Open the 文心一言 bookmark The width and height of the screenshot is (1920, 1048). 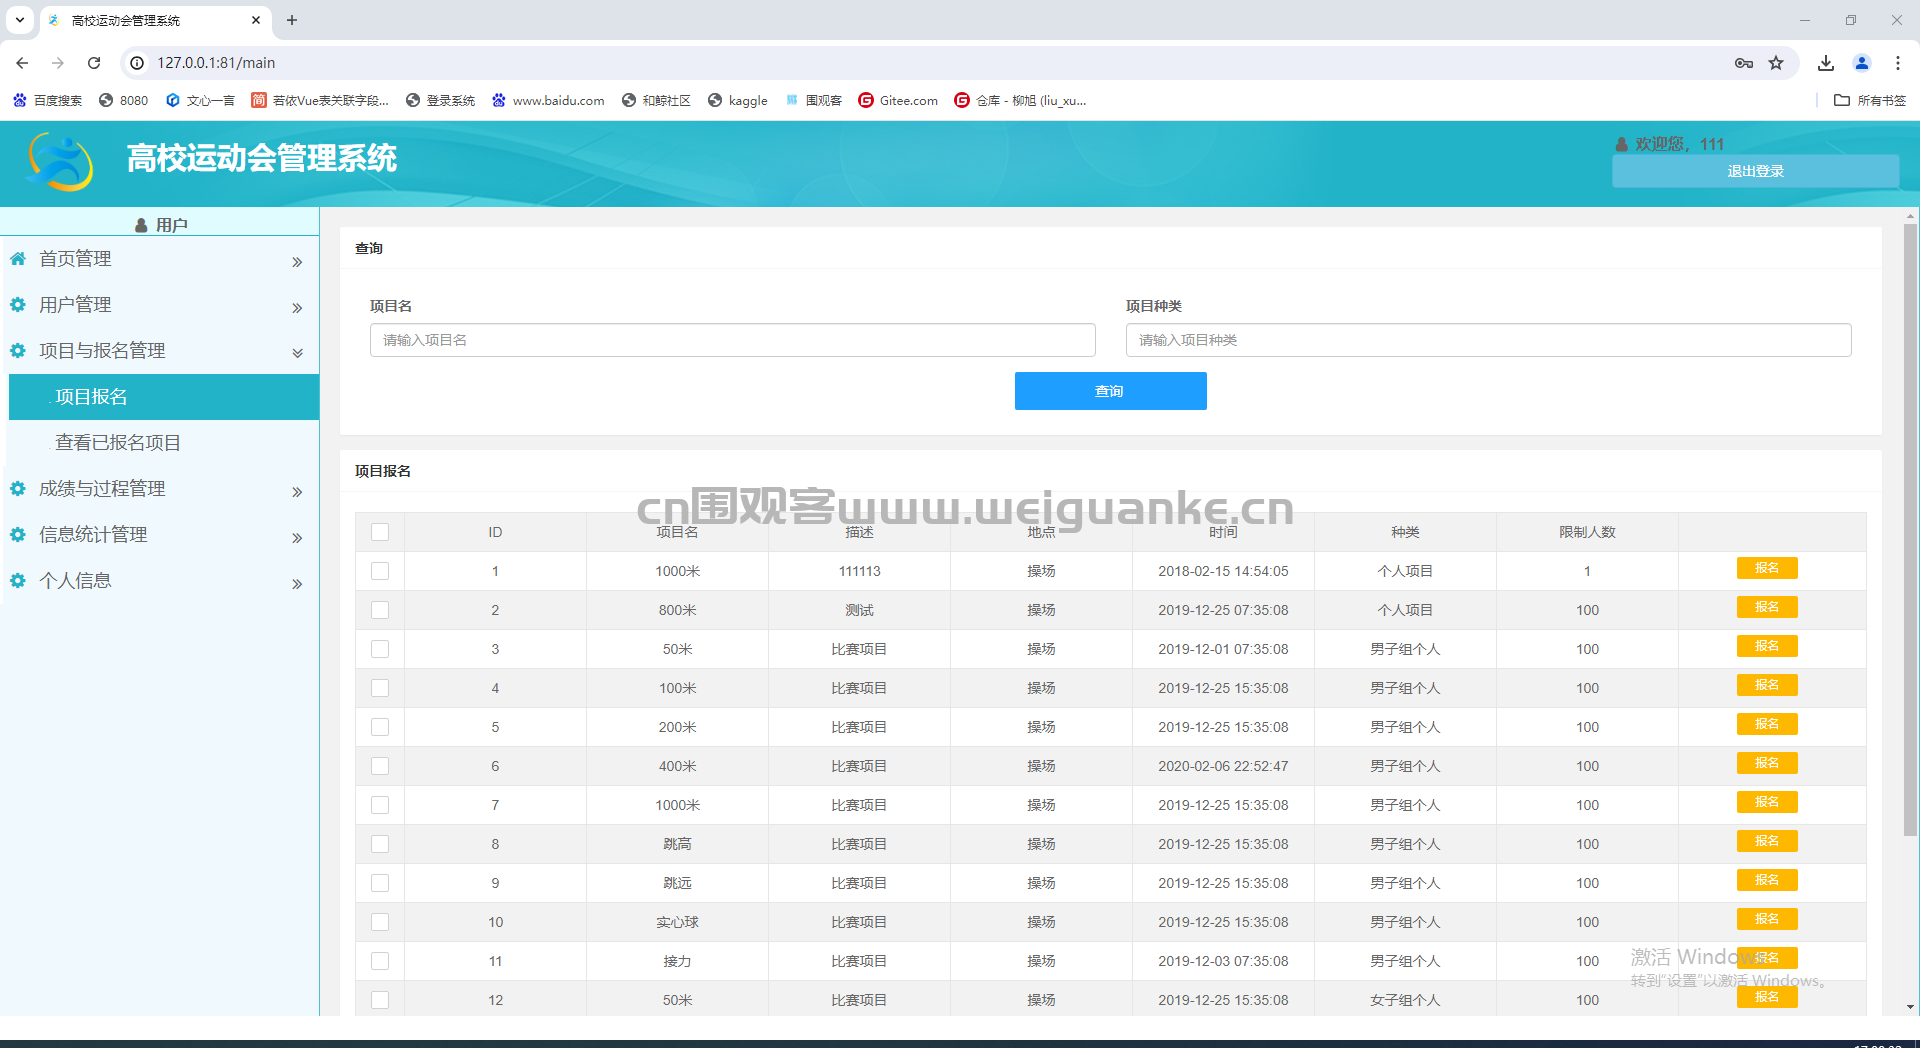point(200,100)
